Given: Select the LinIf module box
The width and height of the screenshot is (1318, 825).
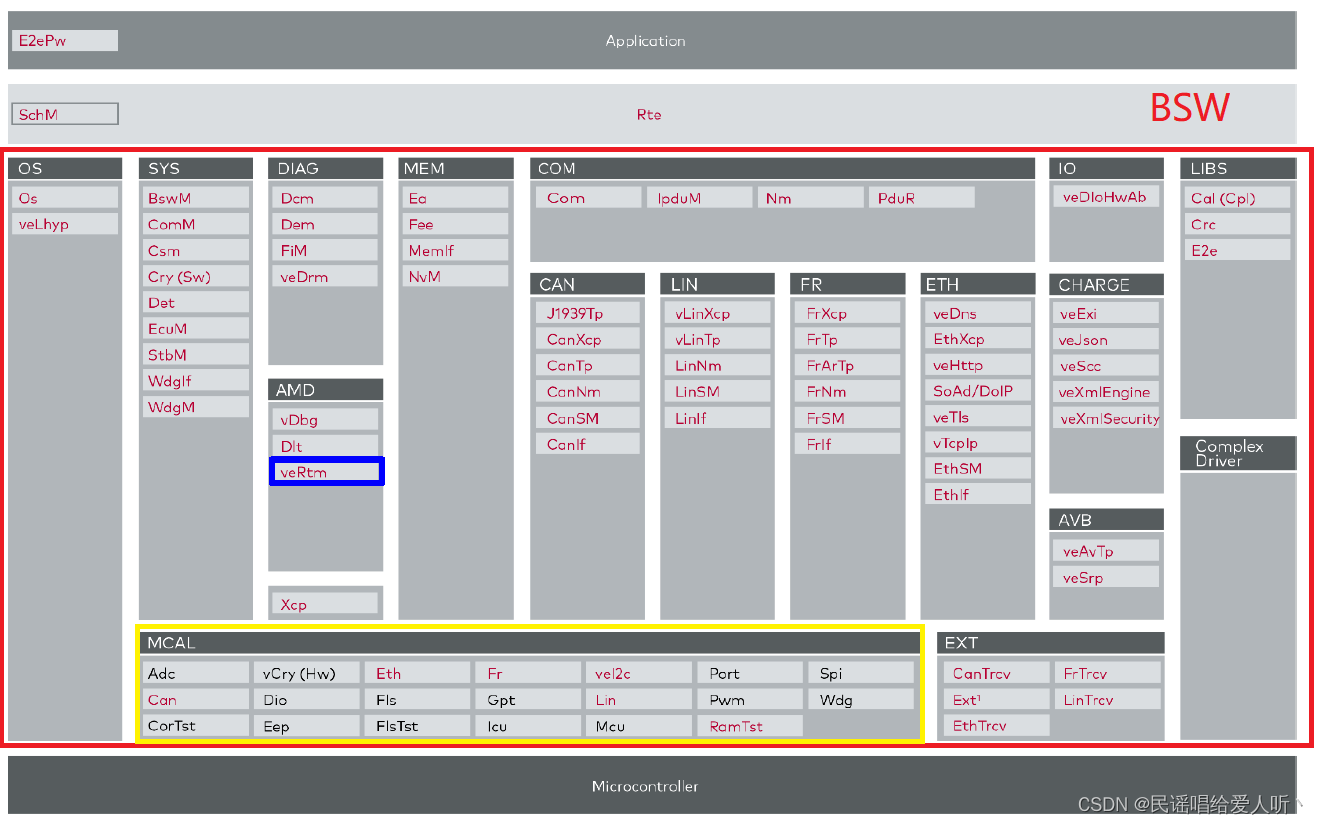Looking at the screenshot, I should (x=718, y=418).
